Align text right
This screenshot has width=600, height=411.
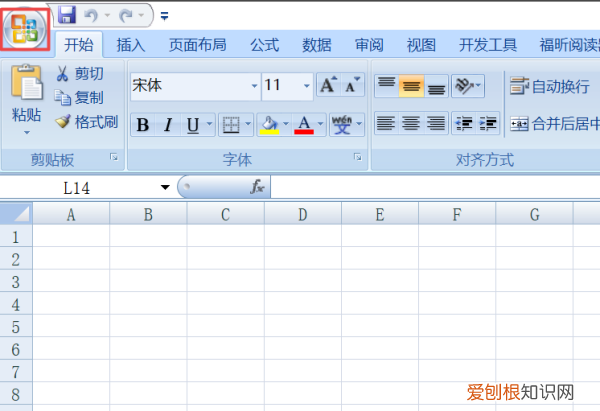pyautogui.click(x=436, y=123)
